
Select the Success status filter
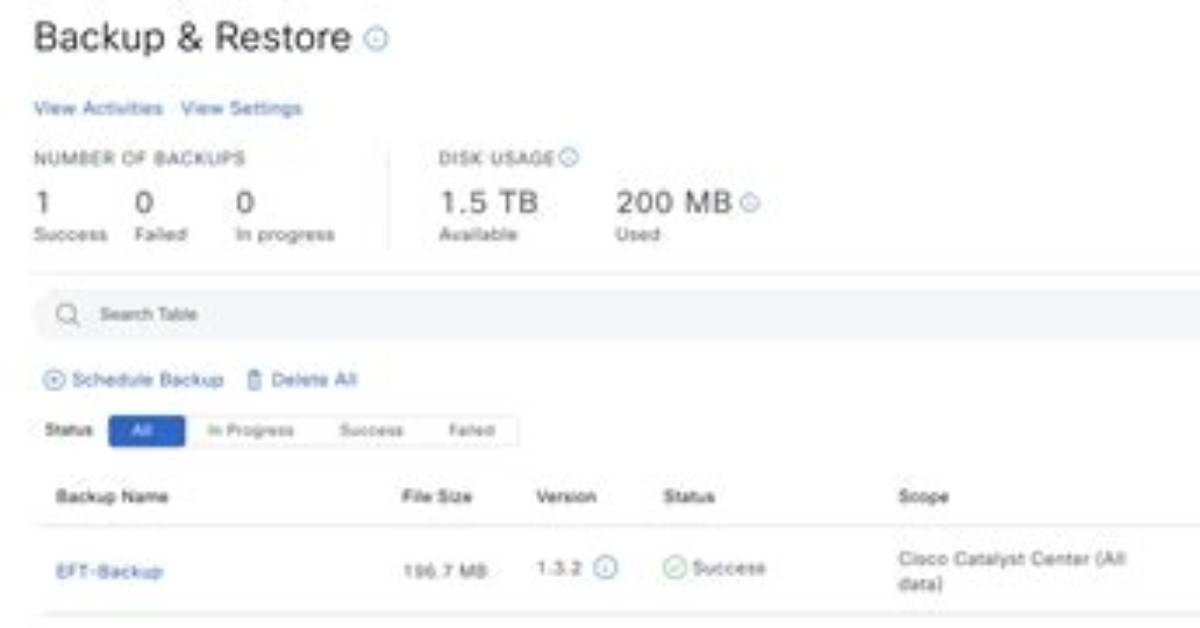[x=371, y=430]
